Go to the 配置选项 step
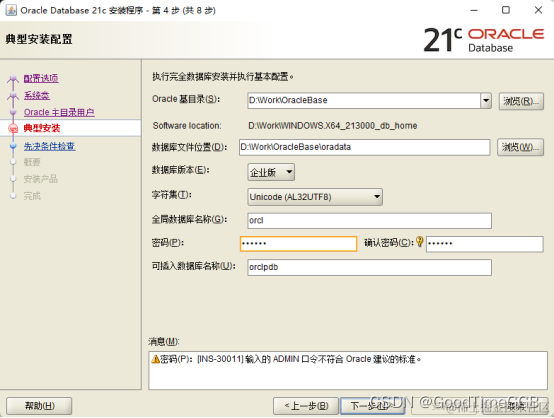This screenshot has width=554, height=418. (41, 78)
